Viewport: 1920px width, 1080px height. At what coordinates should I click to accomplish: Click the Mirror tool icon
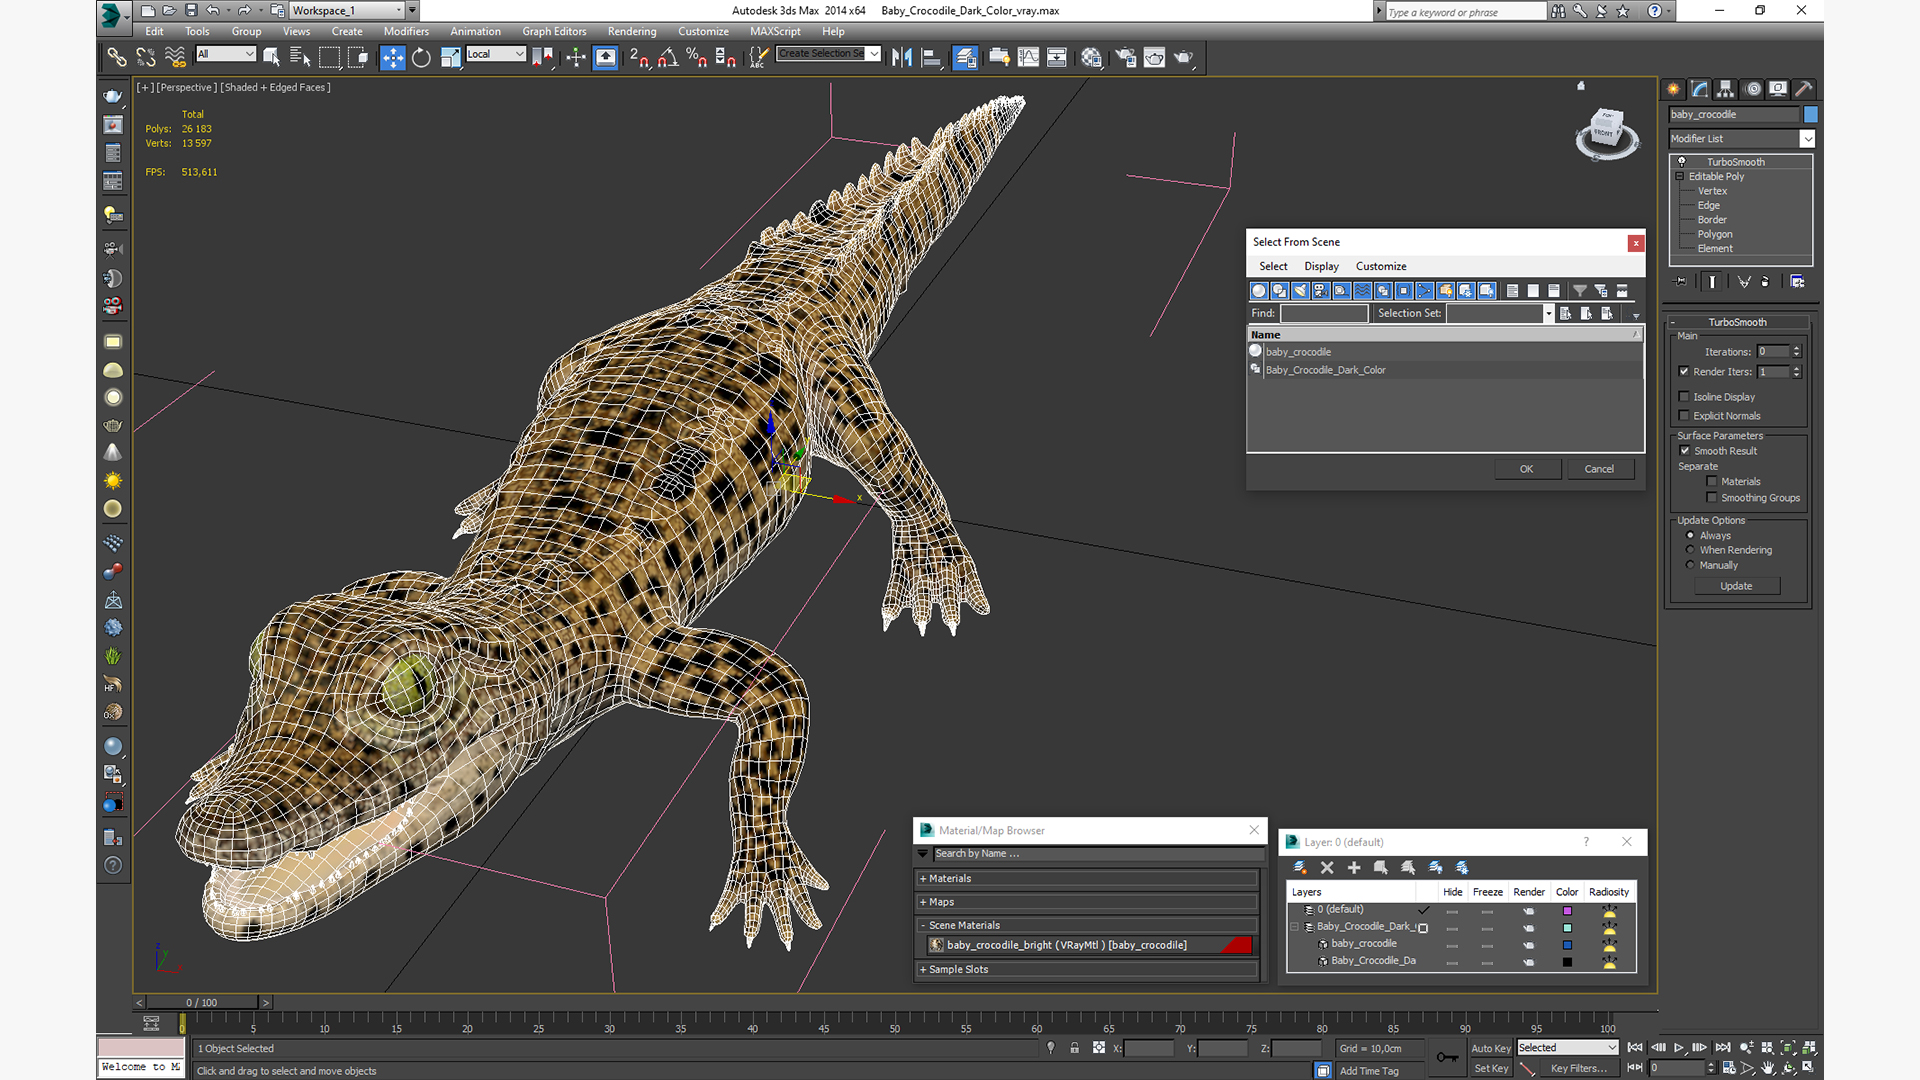pyautogui.click(x=902, y=58)
